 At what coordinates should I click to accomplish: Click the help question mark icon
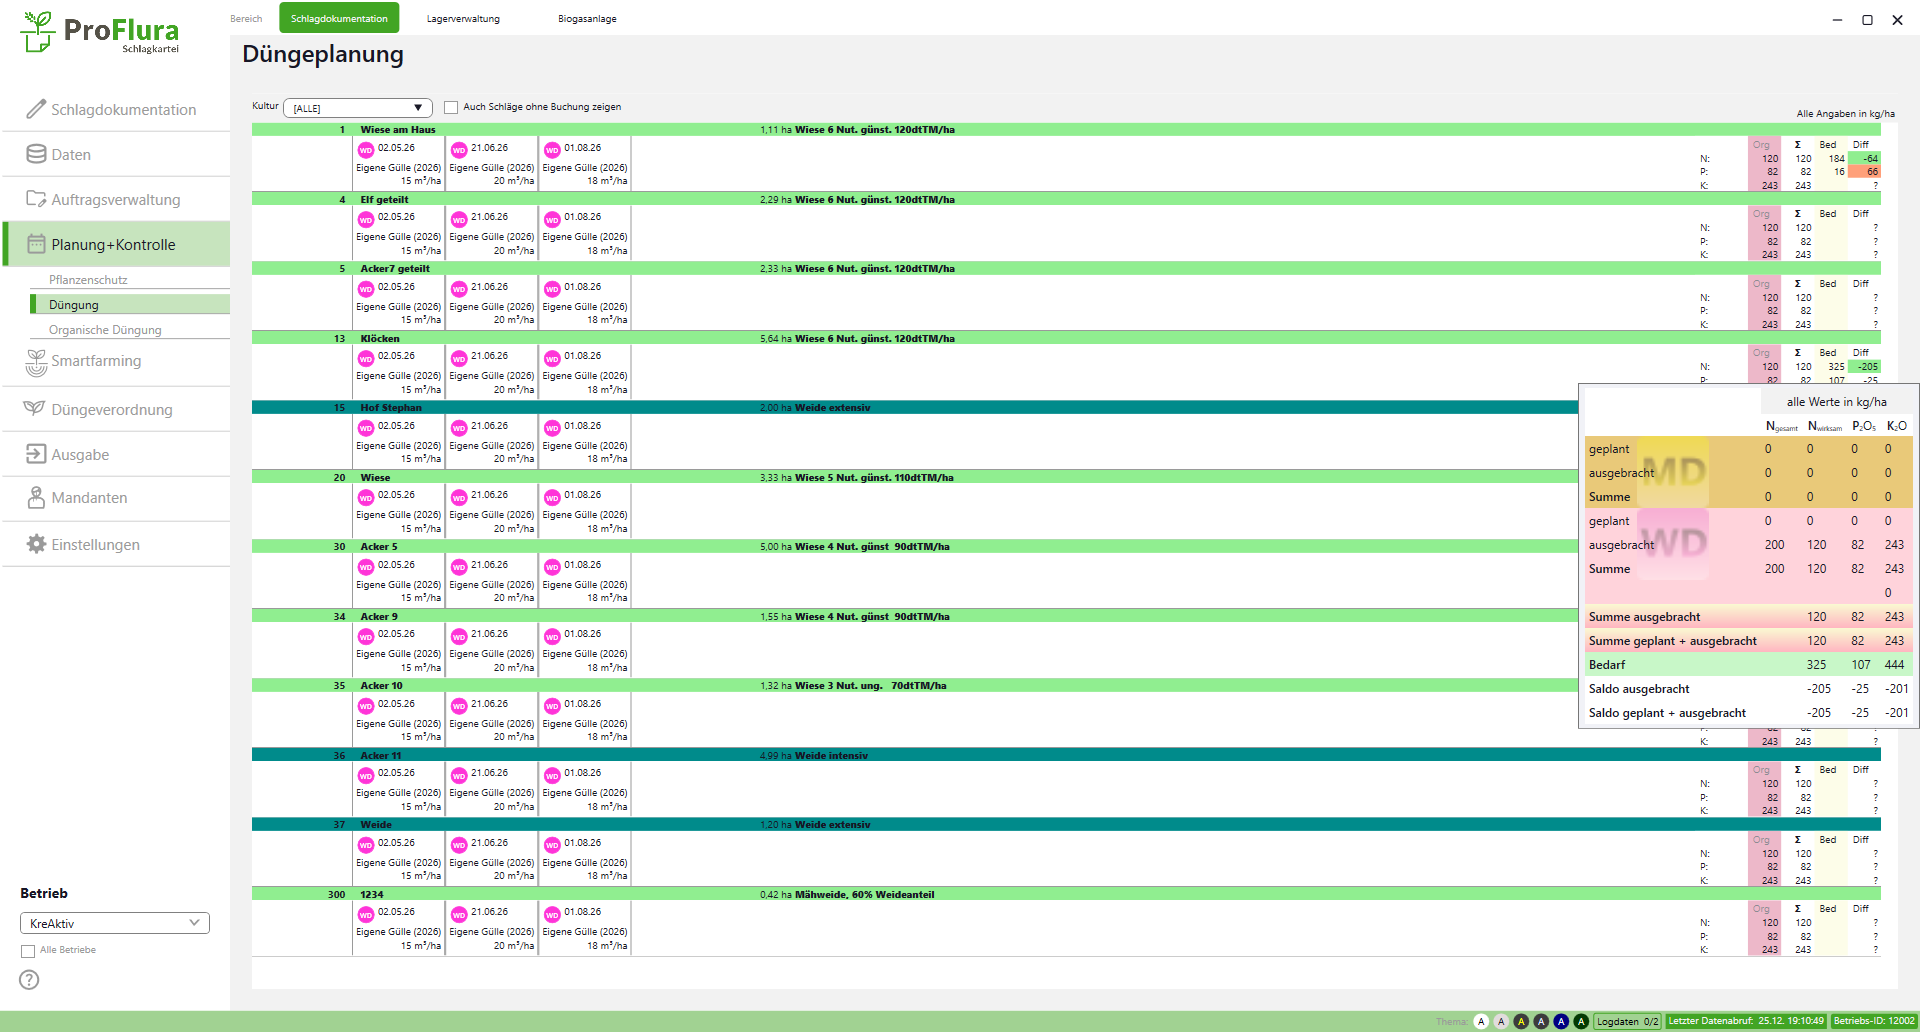[x=30, y=980]
